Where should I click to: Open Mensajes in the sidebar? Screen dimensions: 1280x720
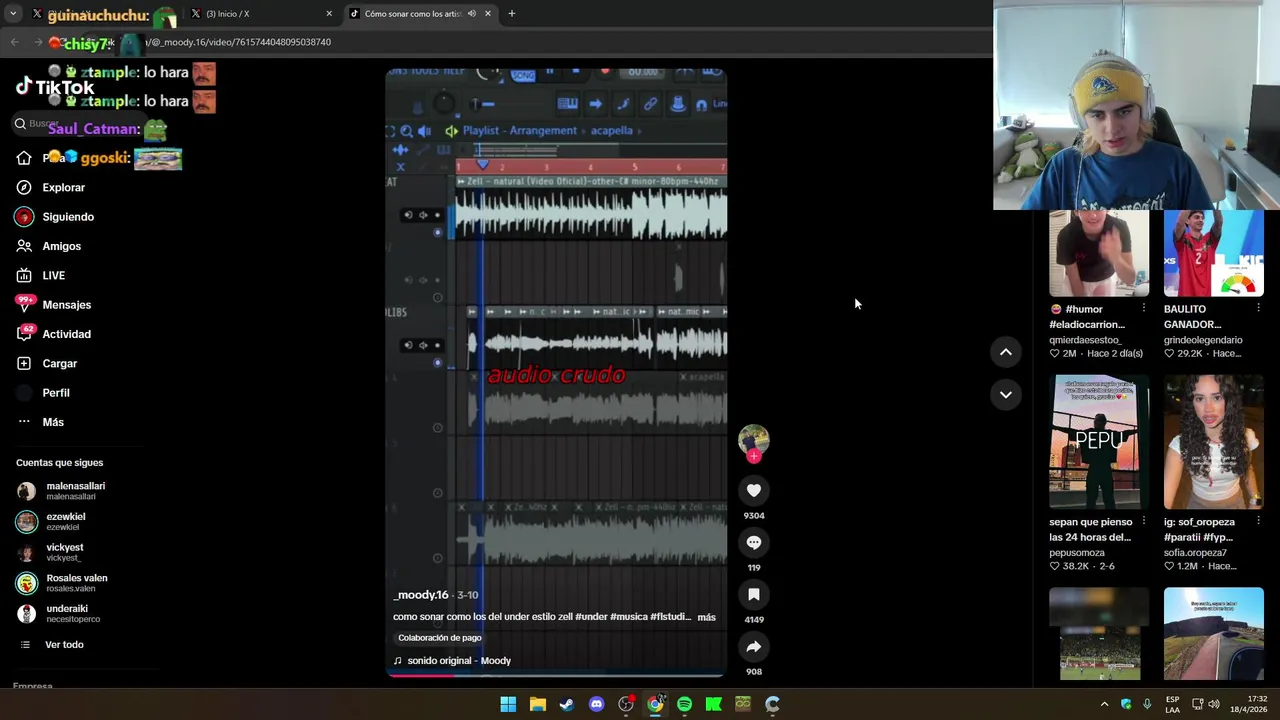point(66,305)
